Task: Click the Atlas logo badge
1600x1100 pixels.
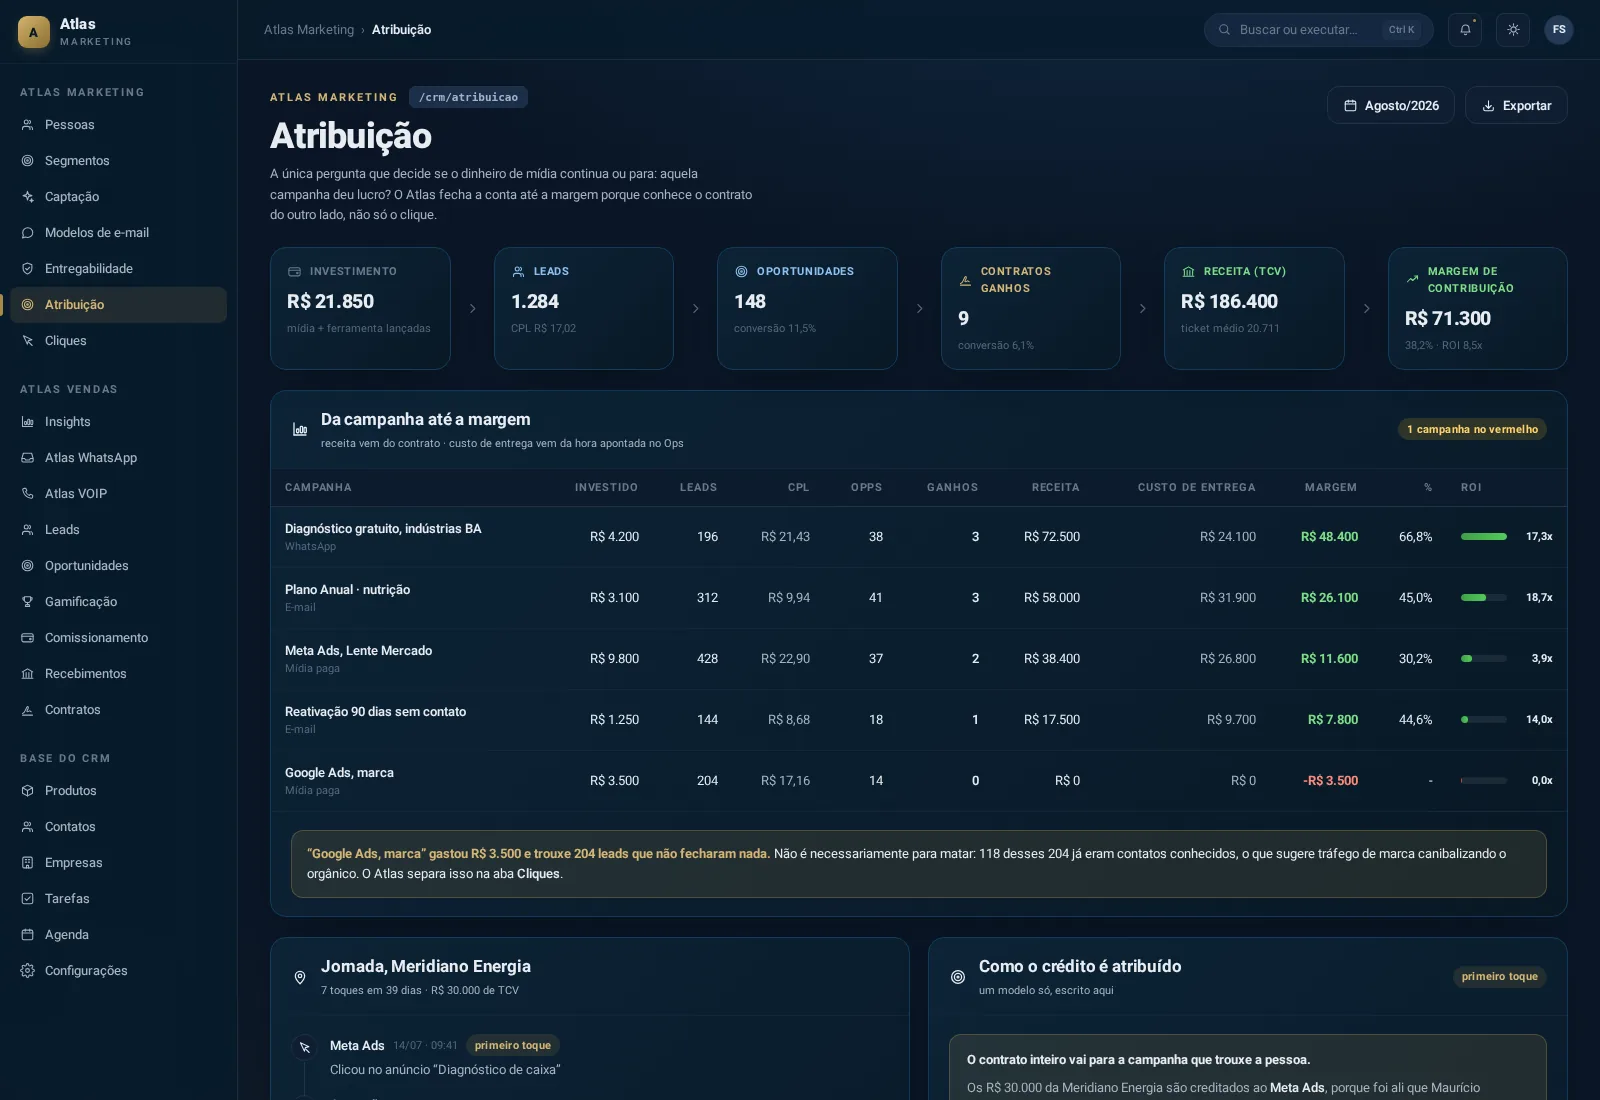Action: click(34, 32)
